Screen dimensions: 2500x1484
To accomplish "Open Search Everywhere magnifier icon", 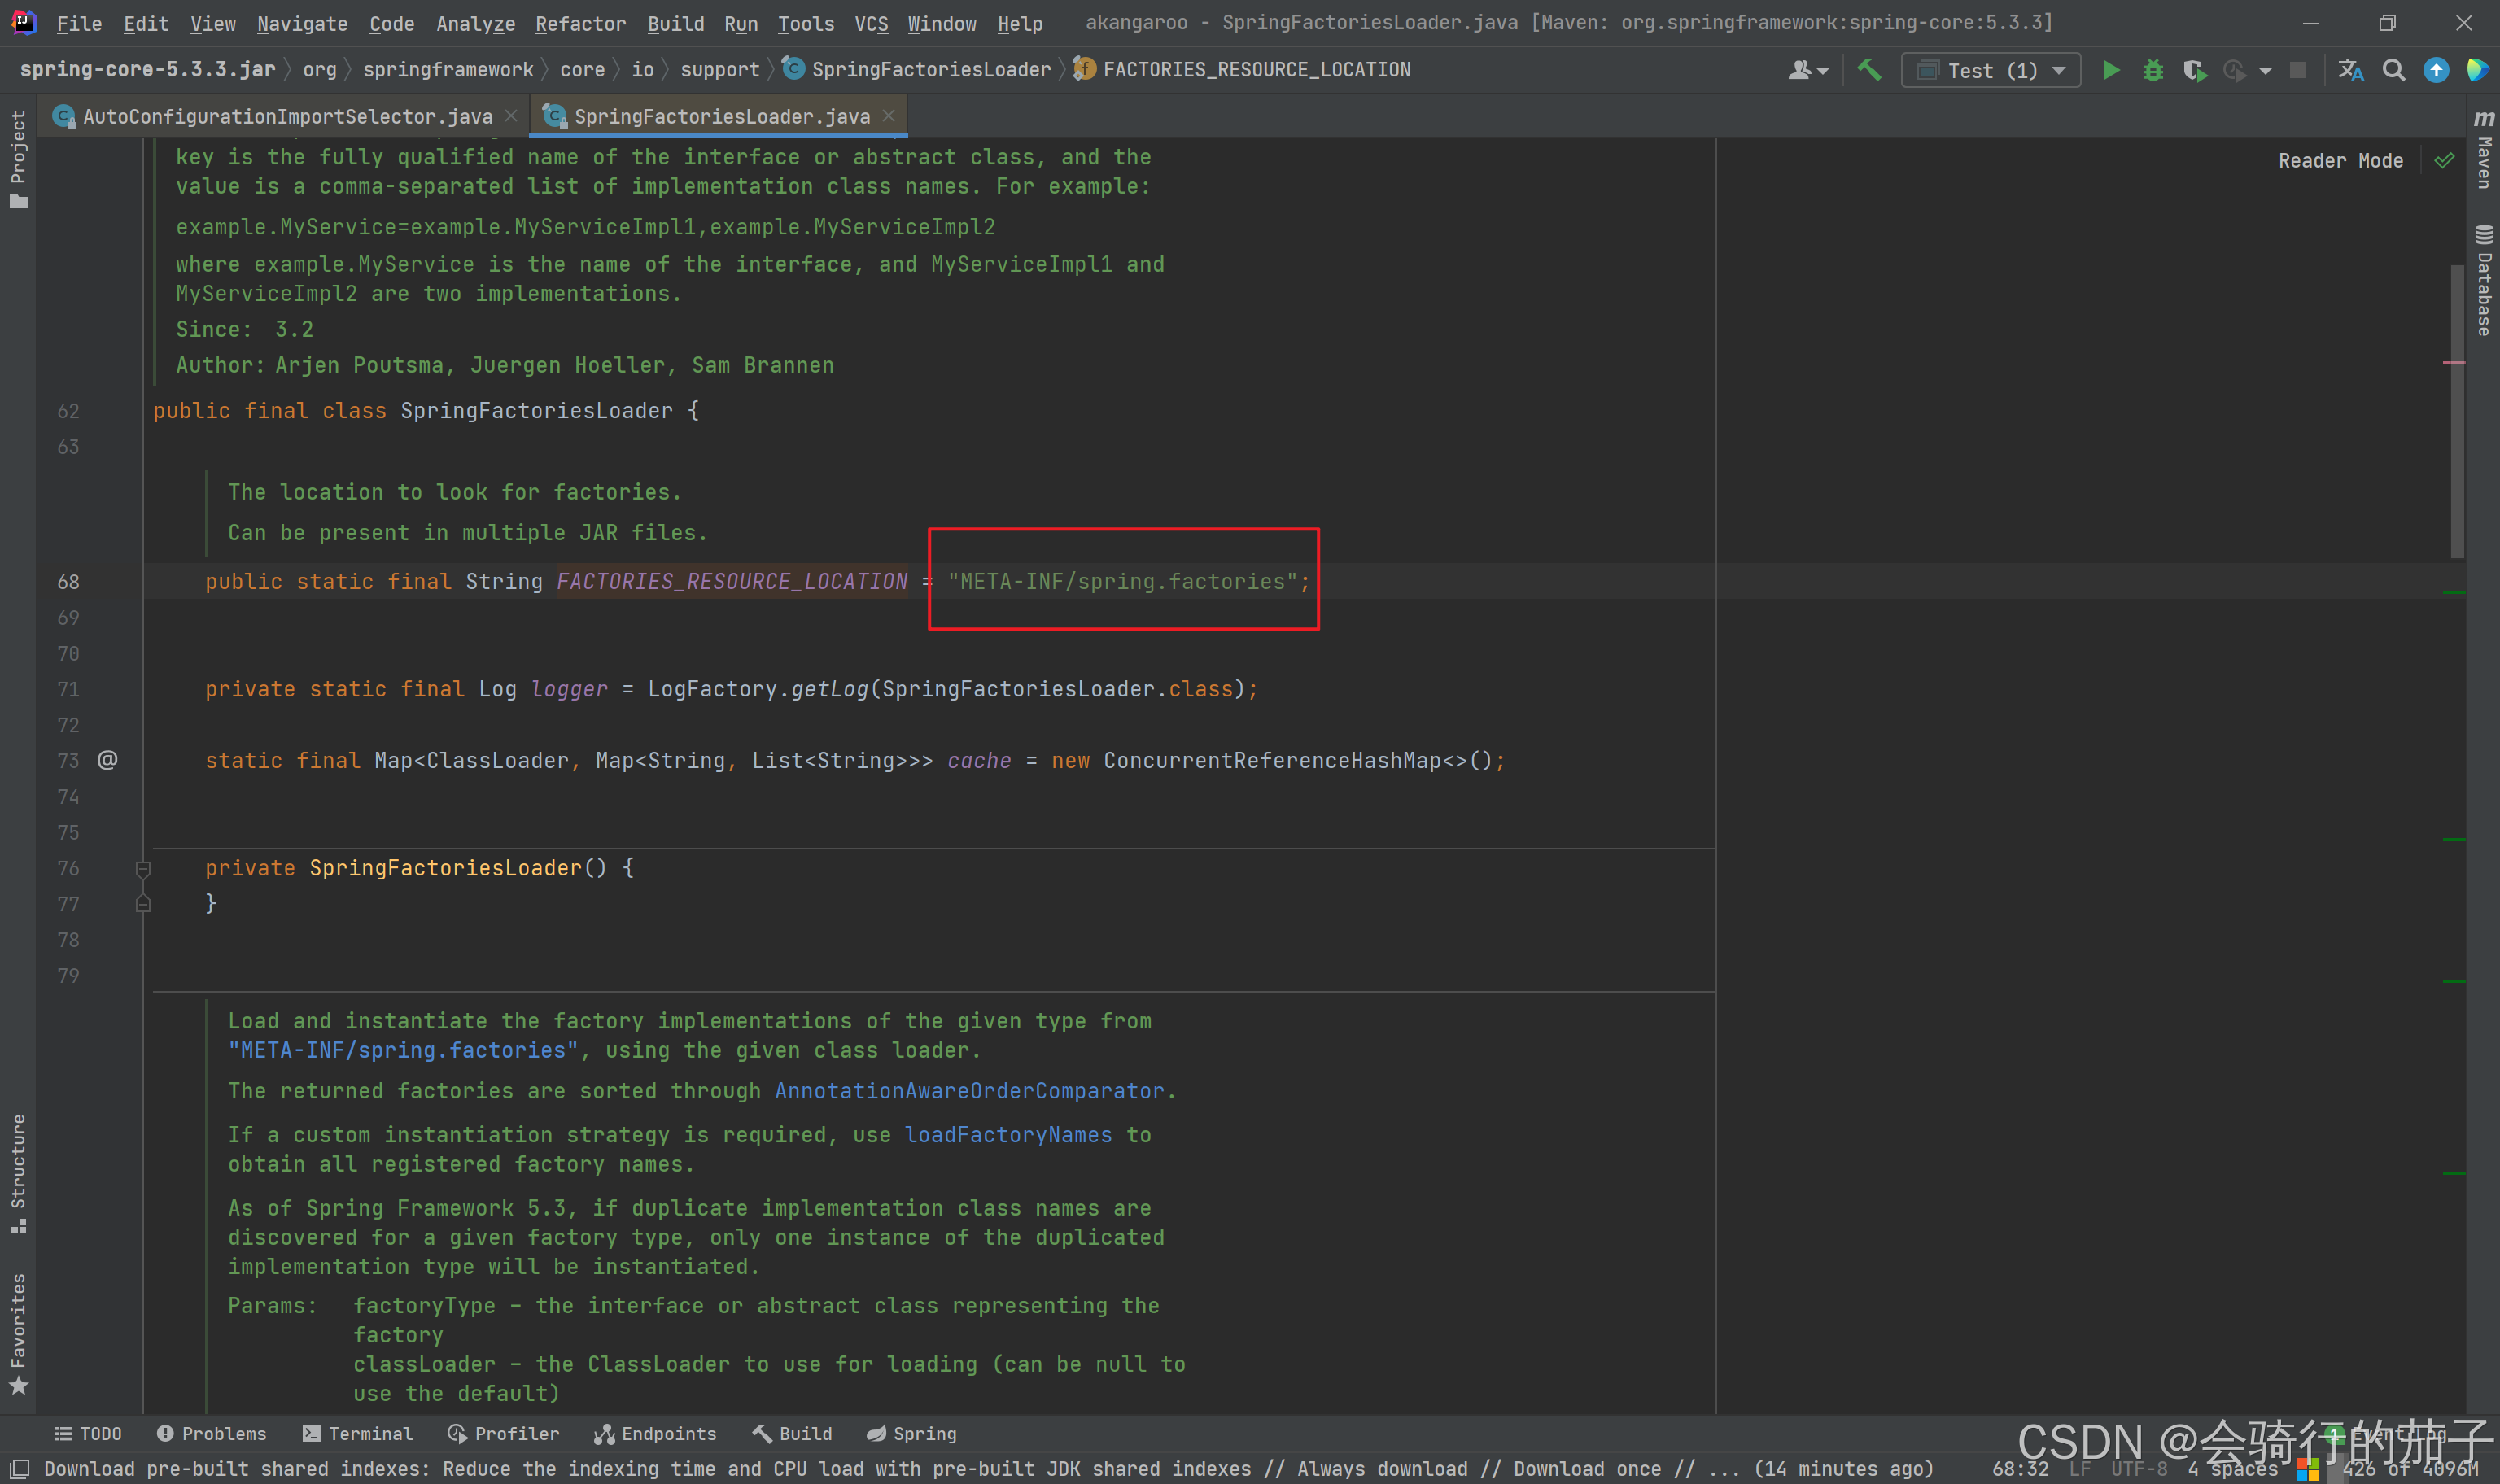I will (2393, 70).
